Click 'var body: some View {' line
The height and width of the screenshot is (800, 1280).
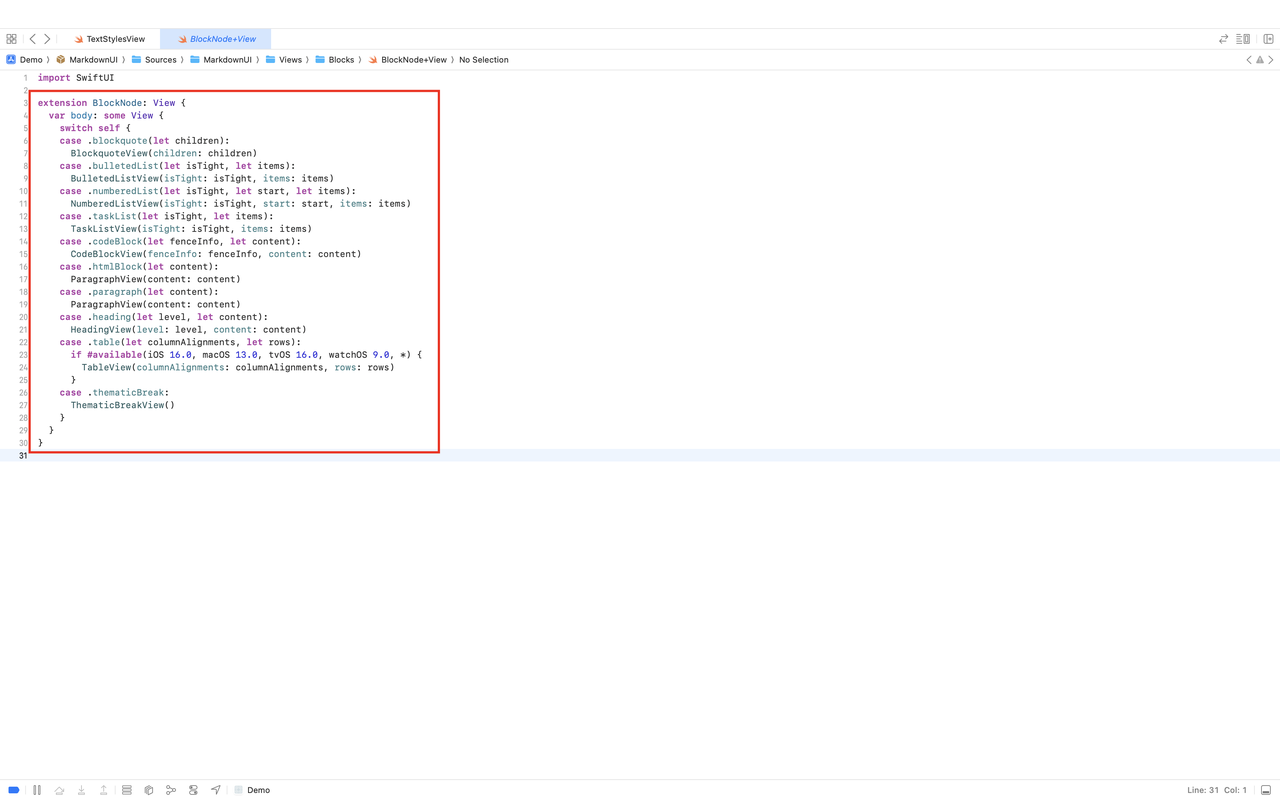tap(106, 116)
